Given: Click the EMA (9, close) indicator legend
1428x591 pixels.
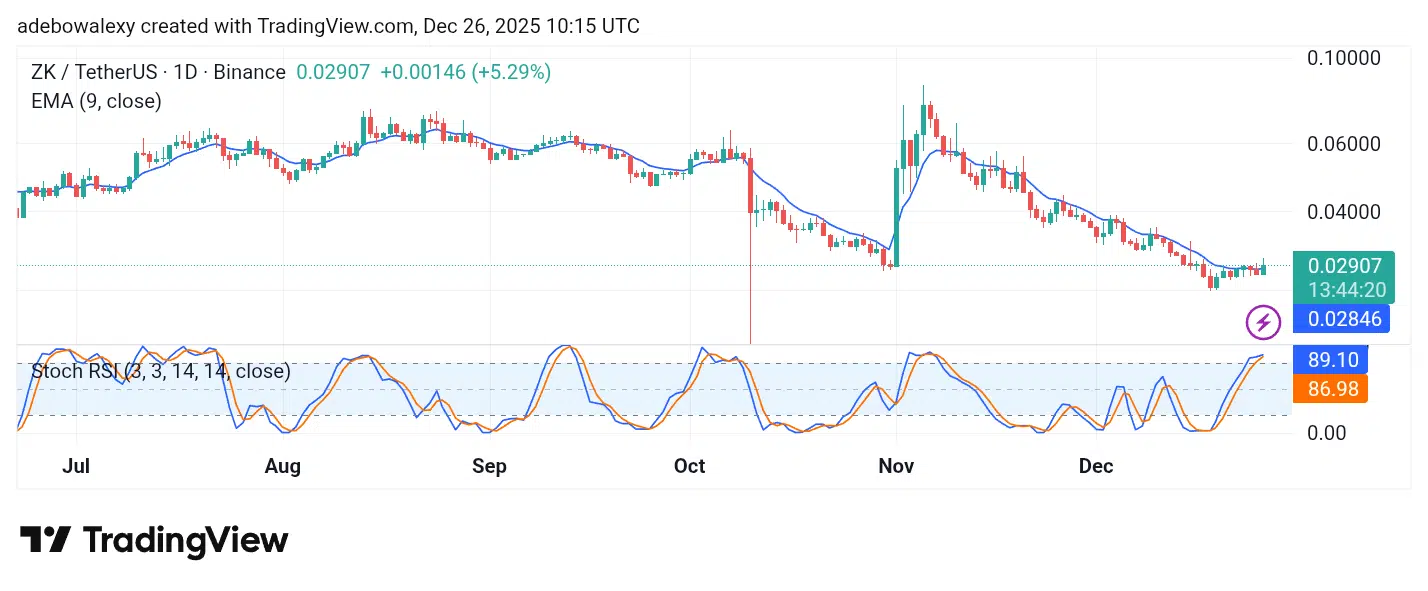Looking at the screenshot, I should pyautogui.click(x=97, y=101).
